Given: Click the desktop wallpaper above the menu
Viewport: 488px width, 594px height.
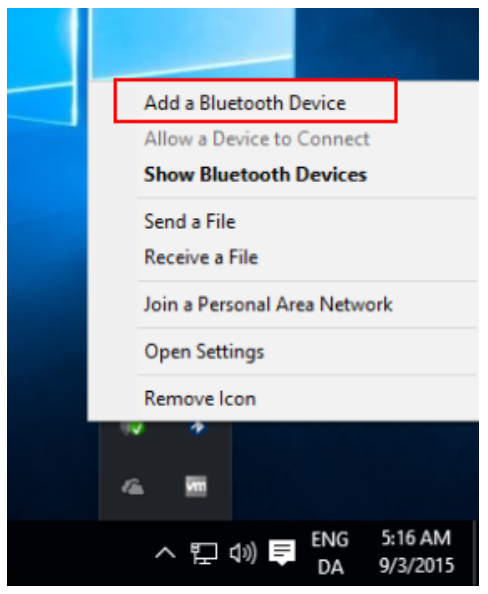Looking at the screenshot, I should point(242,42).
